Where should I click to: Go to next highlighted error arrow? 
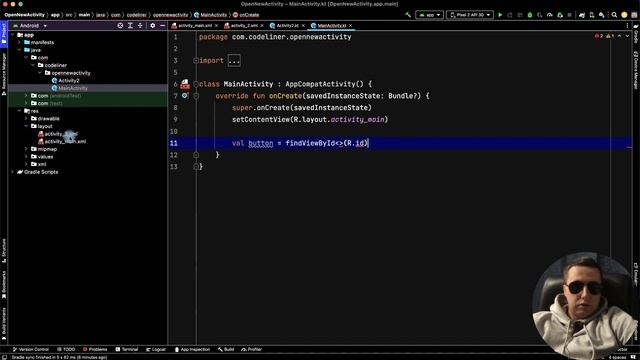coord(627,36)
